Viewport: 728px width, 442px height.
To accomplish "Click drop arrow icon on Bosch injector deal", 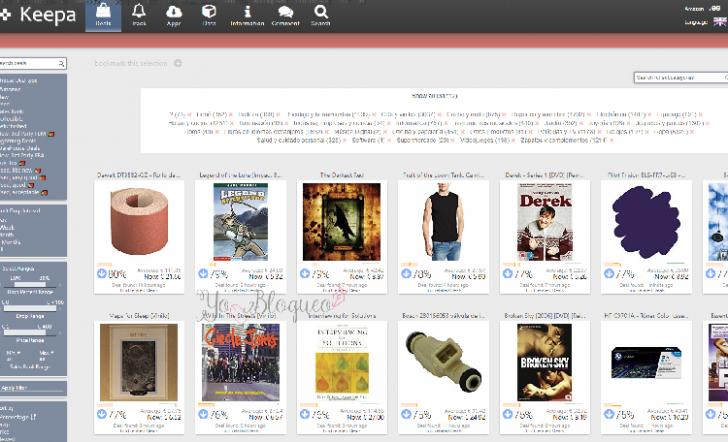I will click(x=406, y=414).
